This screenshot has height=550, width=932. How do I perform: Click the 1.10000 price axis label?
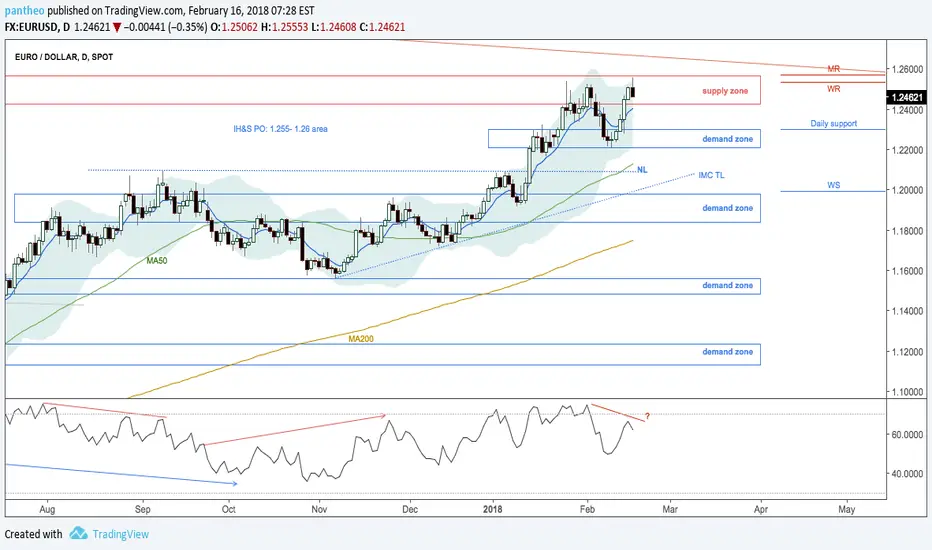pos(906,392)
